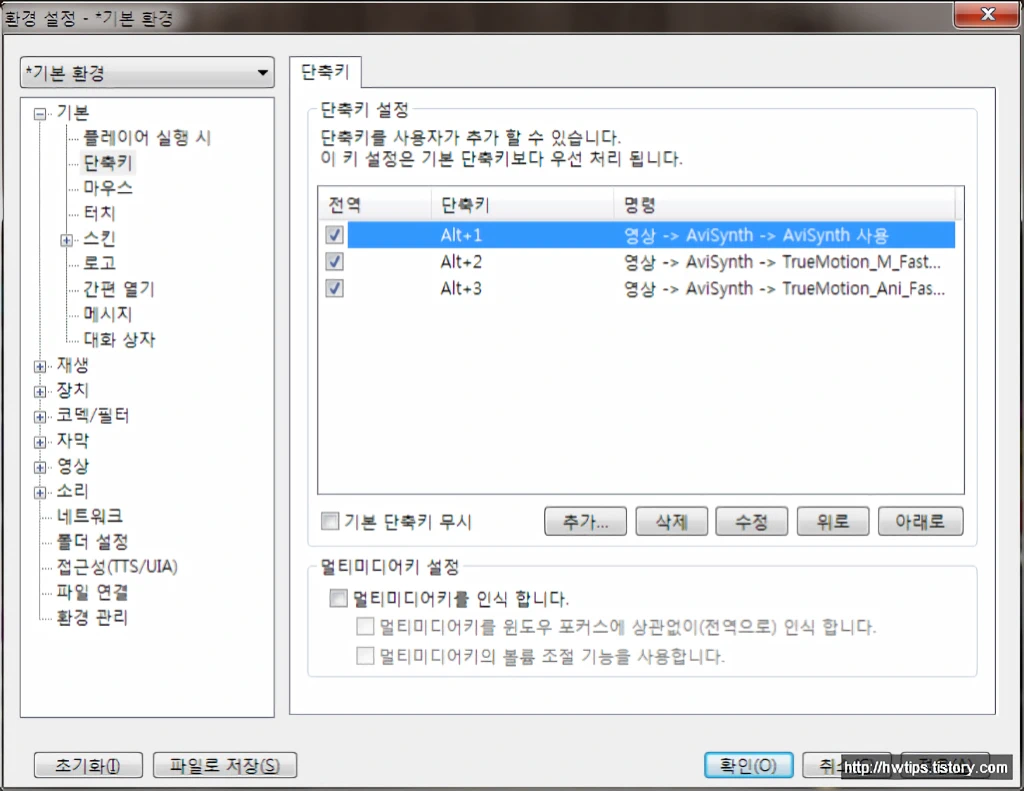This screenshot has width=1024, height=791.
Task: Click the 명령 column header
Action: [x=784, y=204]
